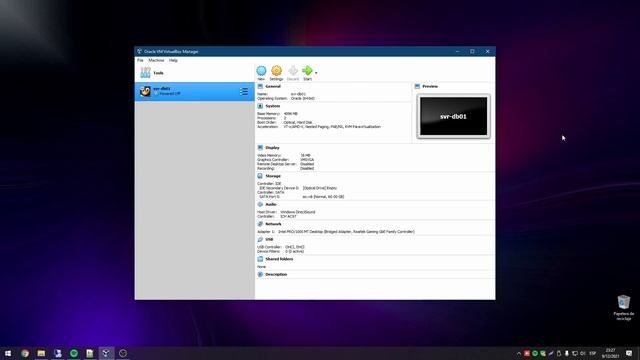Click the Preview panel header icon
Viewport: 640px width, 360px height.
[417, 87]
